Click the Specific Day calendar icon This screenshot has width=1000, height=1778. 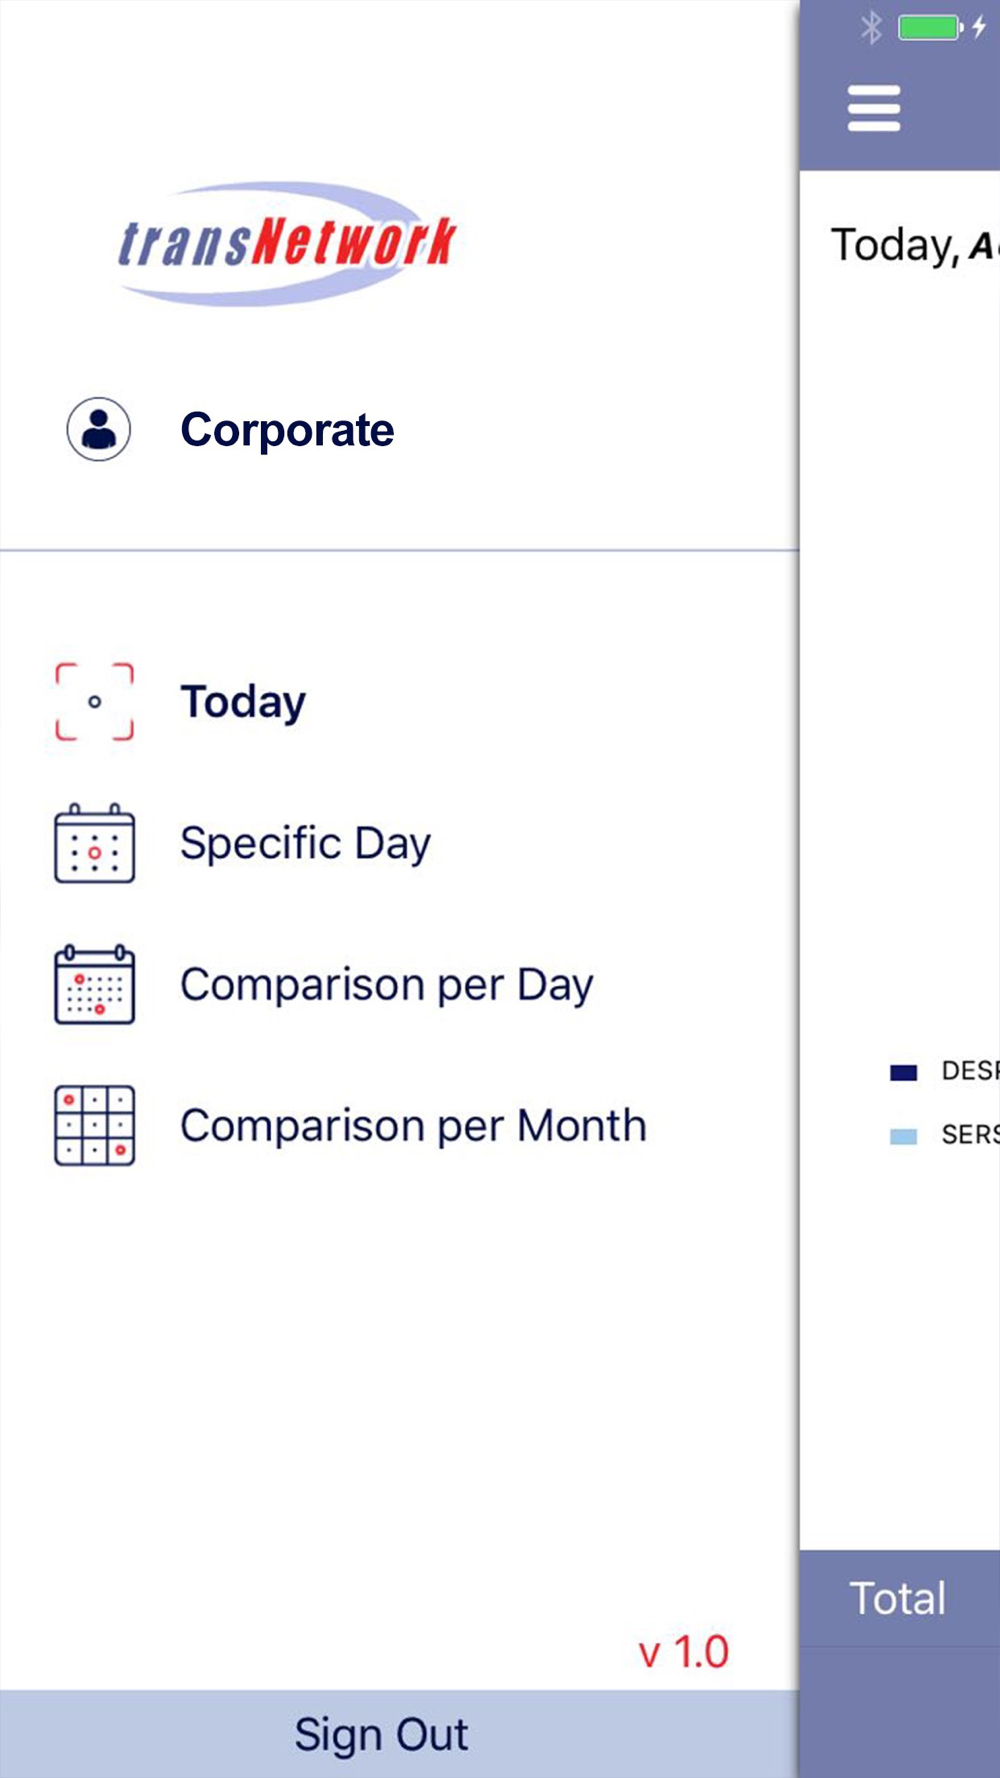point(94,844)
